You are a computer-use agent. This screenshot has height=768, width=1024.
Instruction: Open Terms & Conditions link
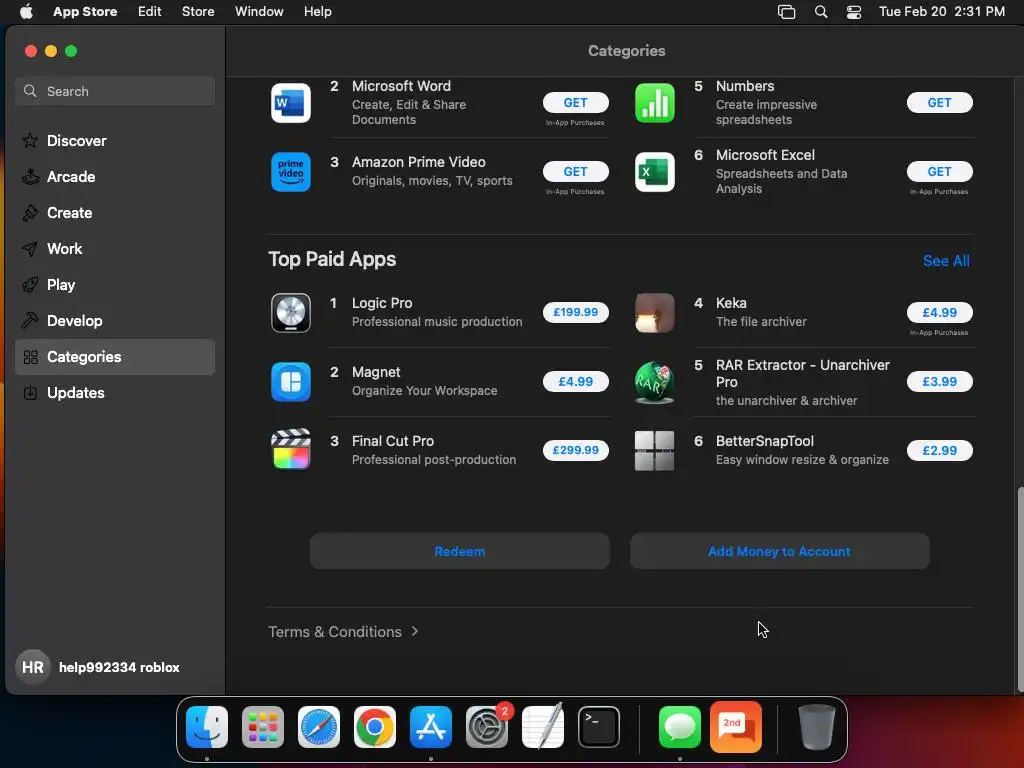tap(335, 632)
